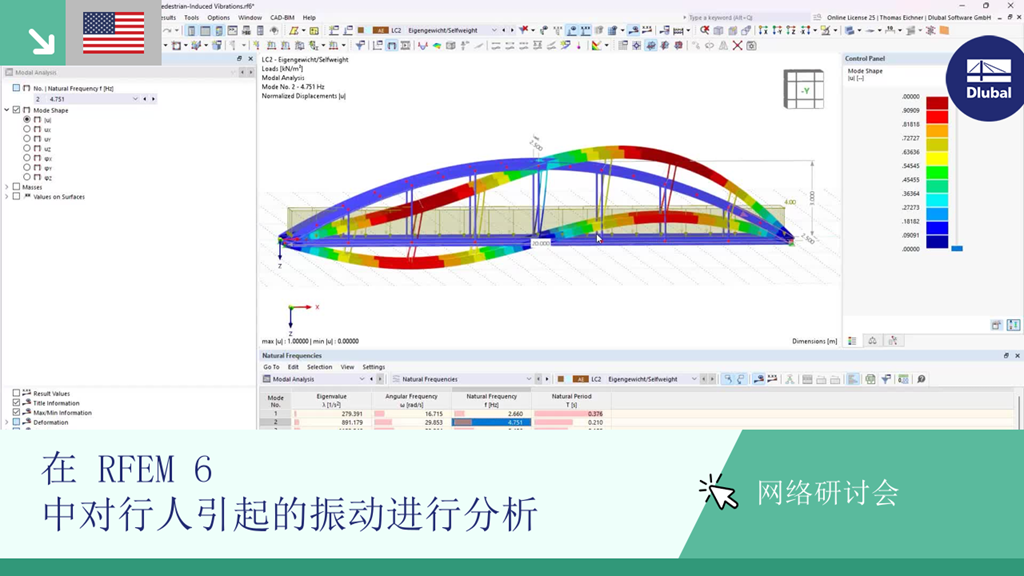This screenshot has height=576, width=1024.
Task: Go to the next mode with the navigator arrow
Action: point(153,99)
